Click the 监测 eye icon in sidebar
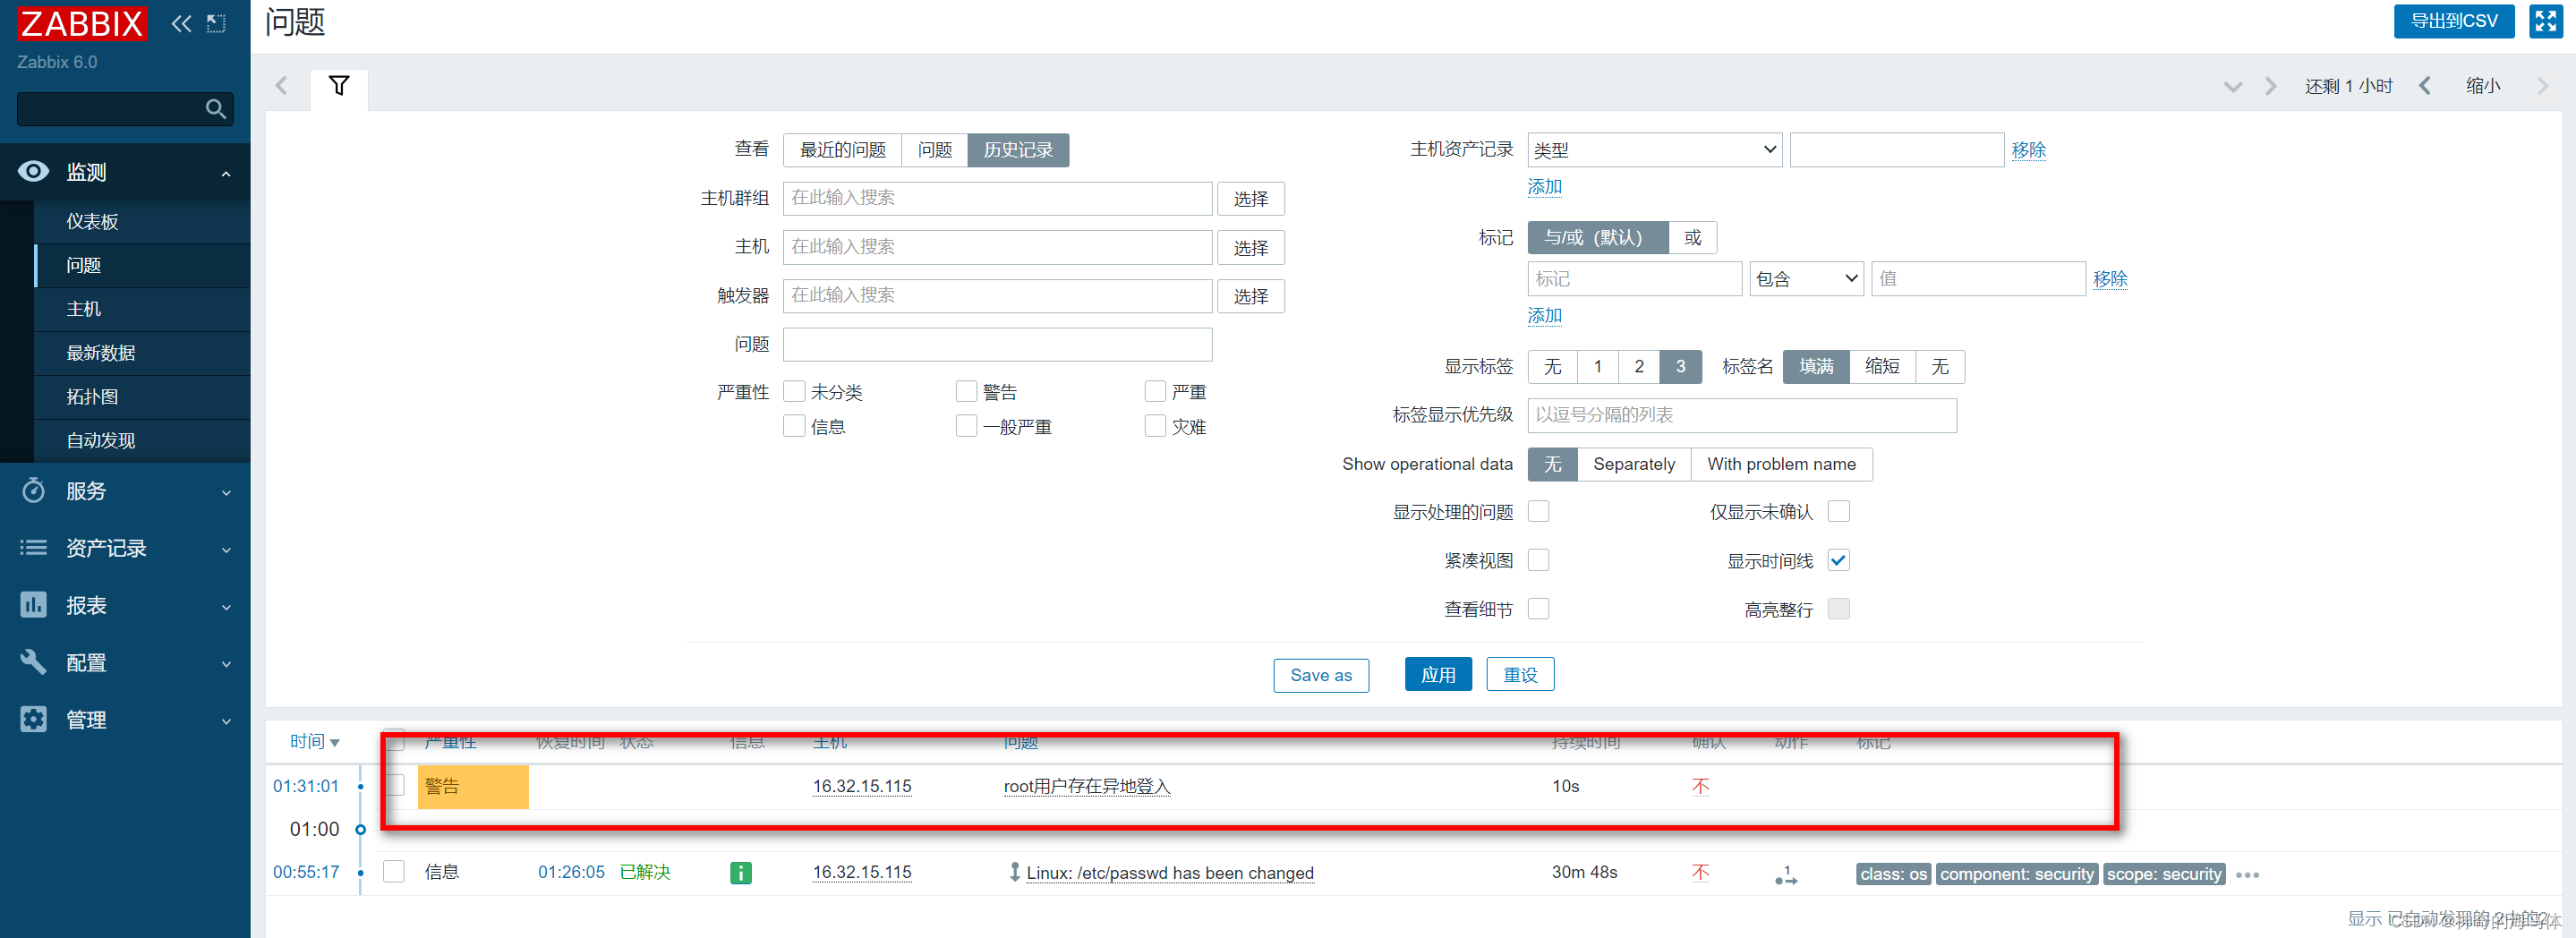The height and width of the screenshot is (938, 2576). point(33,171)
